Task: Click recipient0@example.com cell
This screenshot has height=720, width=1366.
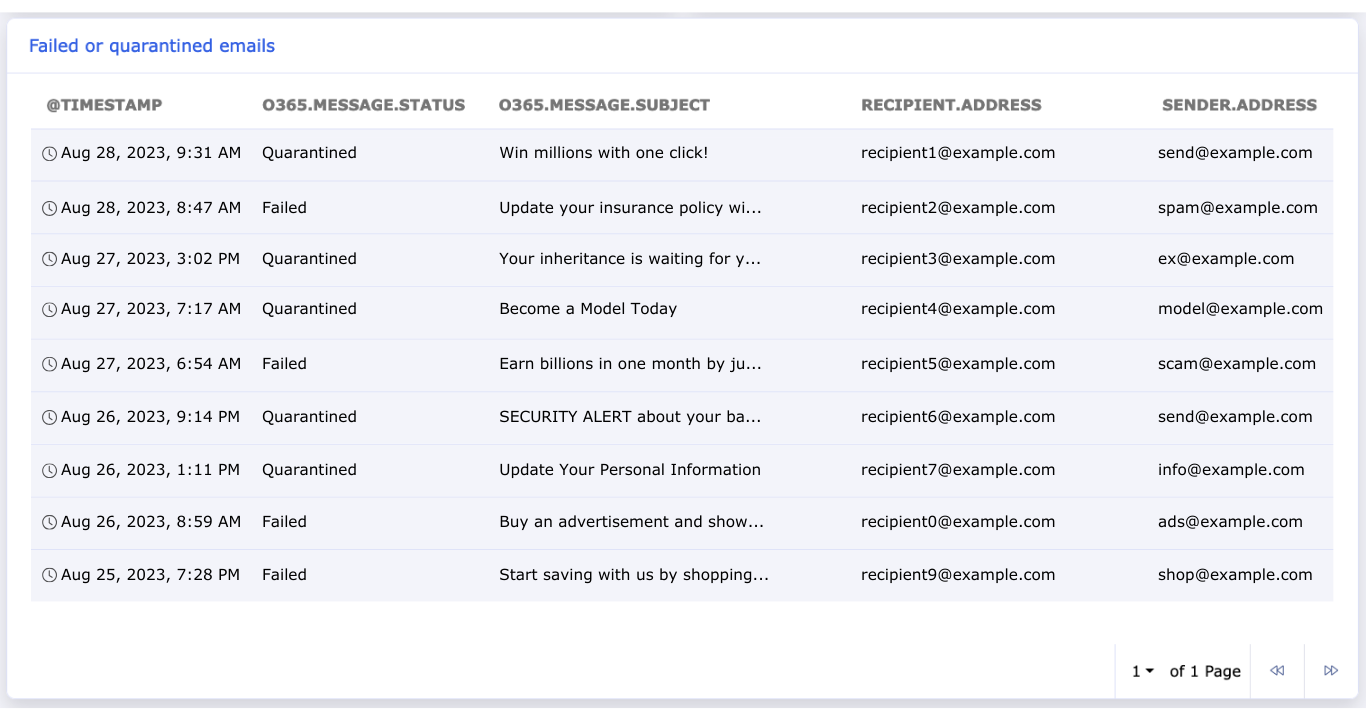Action: [958, 522]
